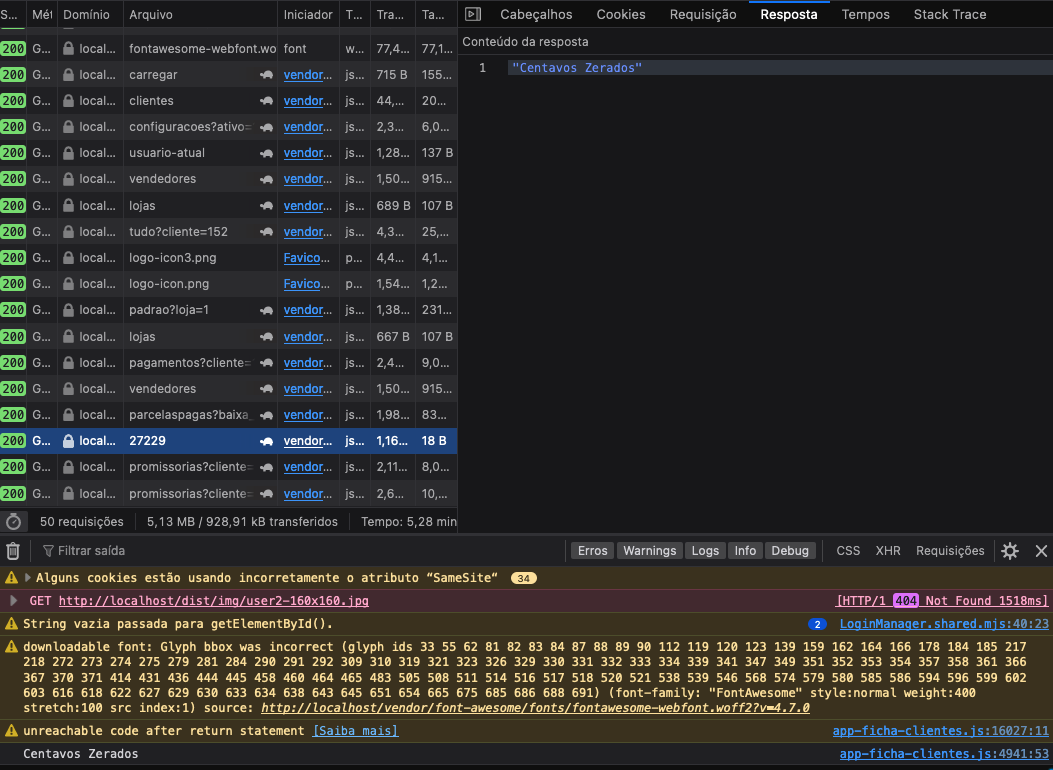Expand the GET user2-160x160.jpg request entry
1053x770 pixels.
click(x=13, y=601)
